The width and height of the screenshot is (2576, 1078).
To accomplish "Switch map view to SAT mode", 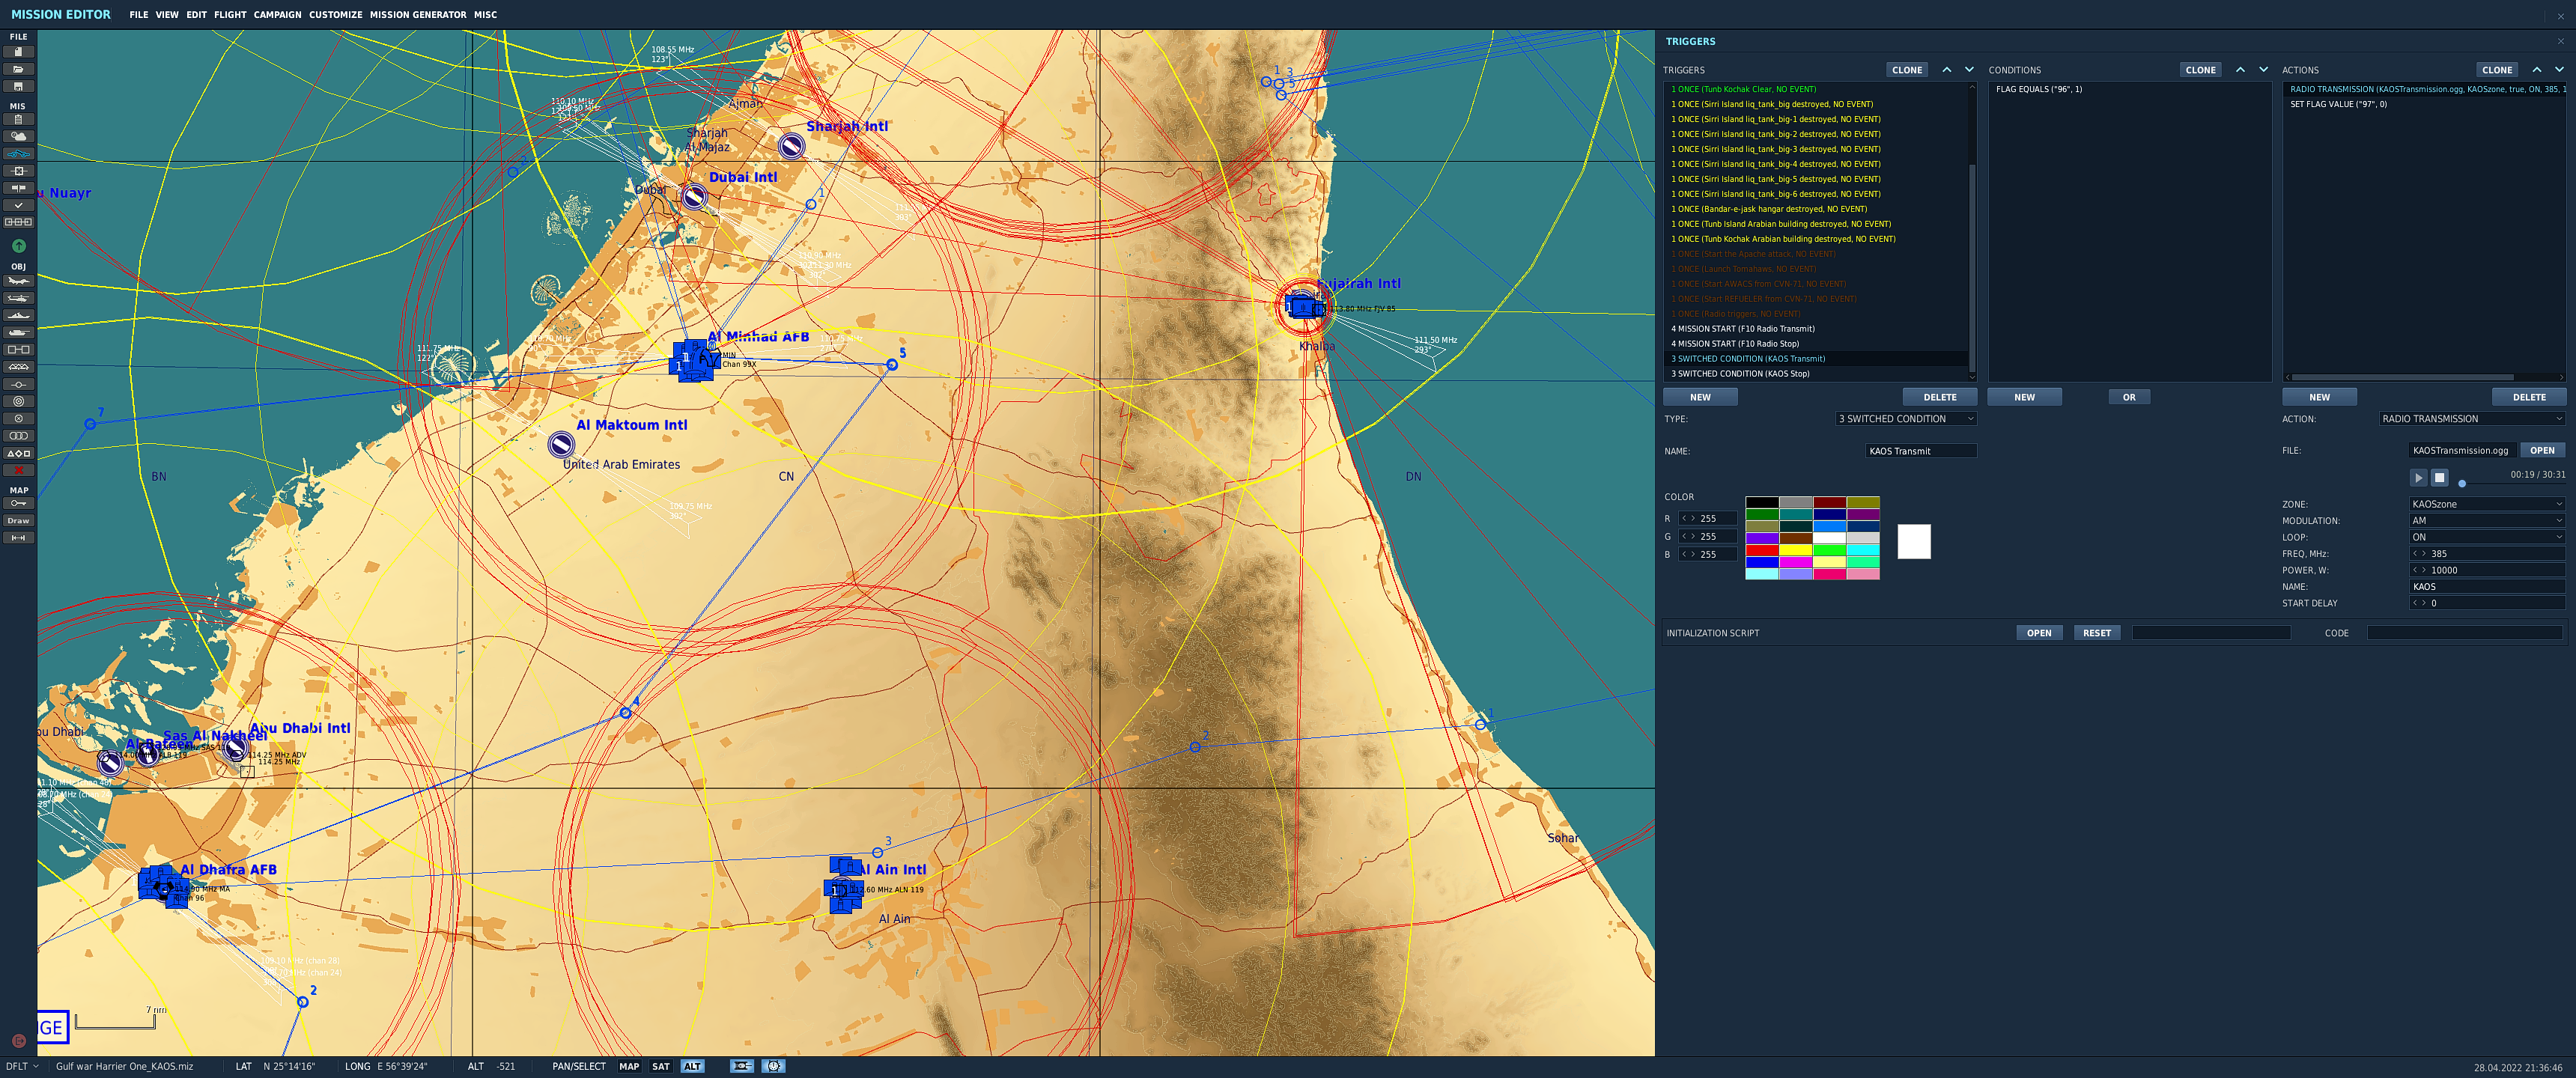I will coord(661,1066).
